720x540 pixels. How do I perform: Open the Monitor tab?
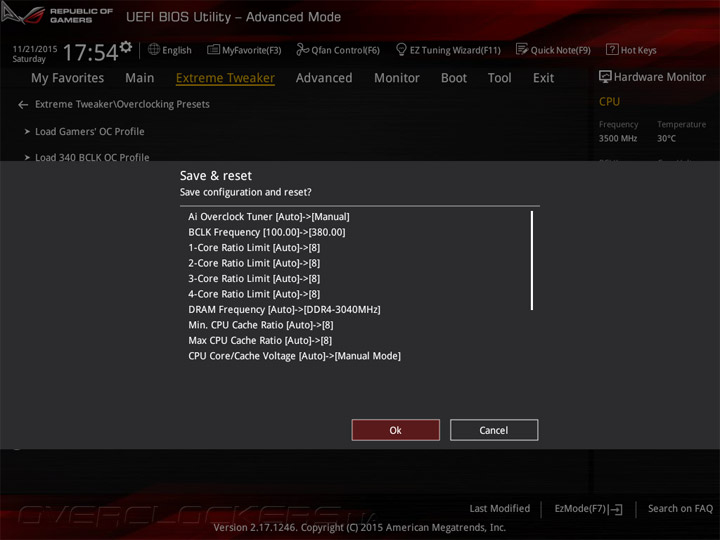(x=397, y=78)
